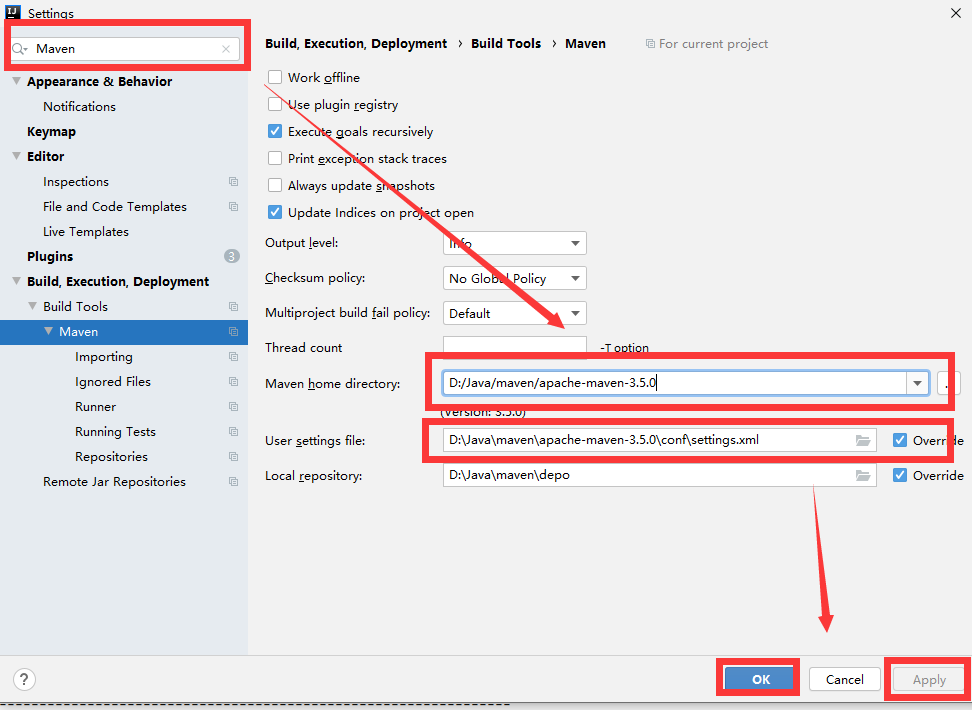
Task: Click the Local repository path field
Action: [660, 476]
